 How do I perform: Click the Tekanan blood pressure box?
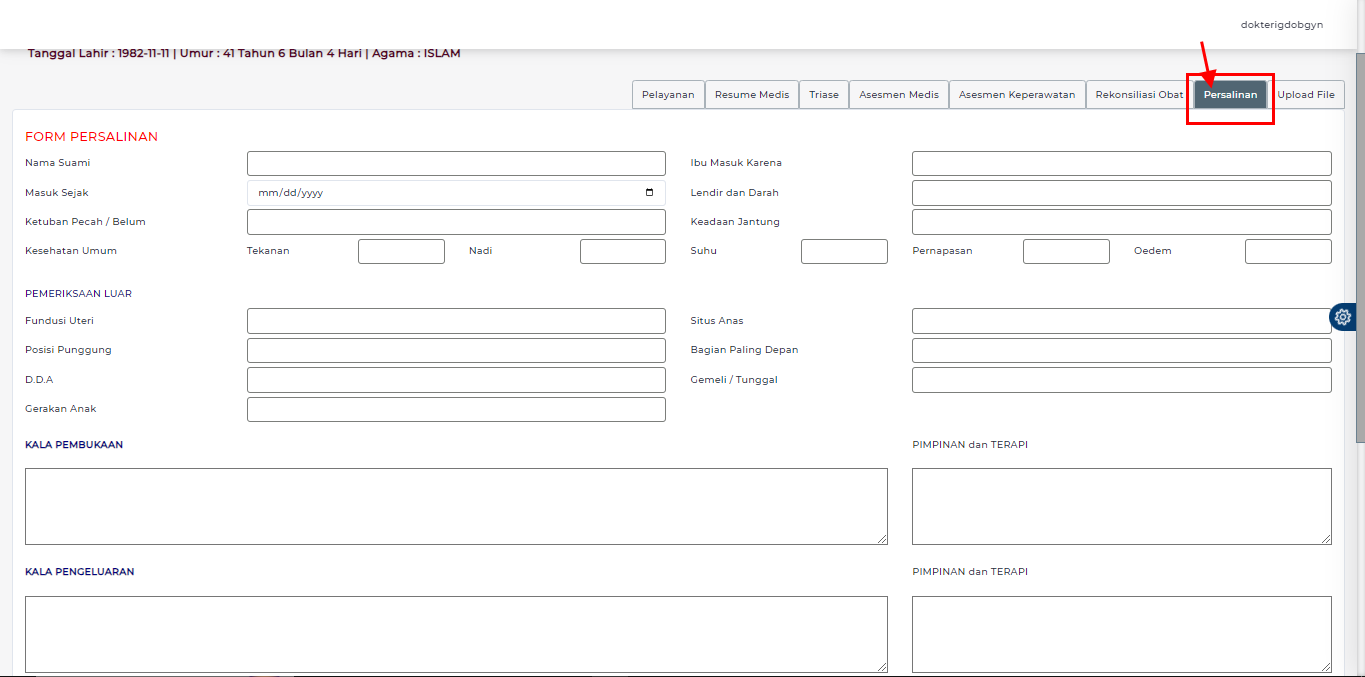[401, 251]
